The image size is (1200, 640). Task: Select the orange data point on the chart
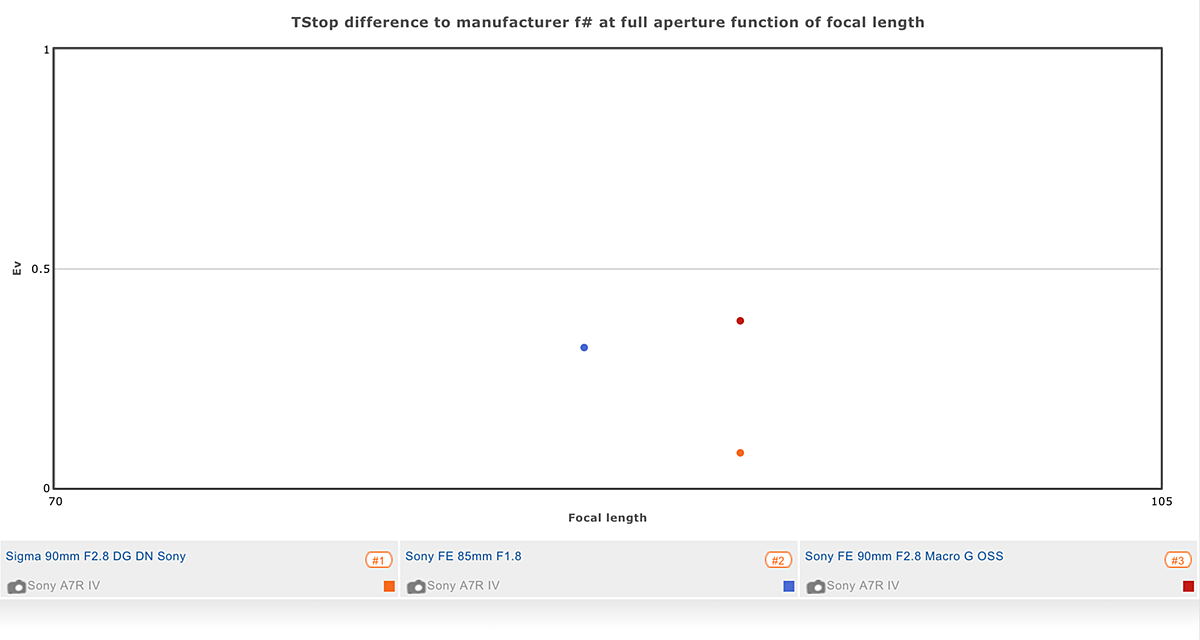[740, 453]
